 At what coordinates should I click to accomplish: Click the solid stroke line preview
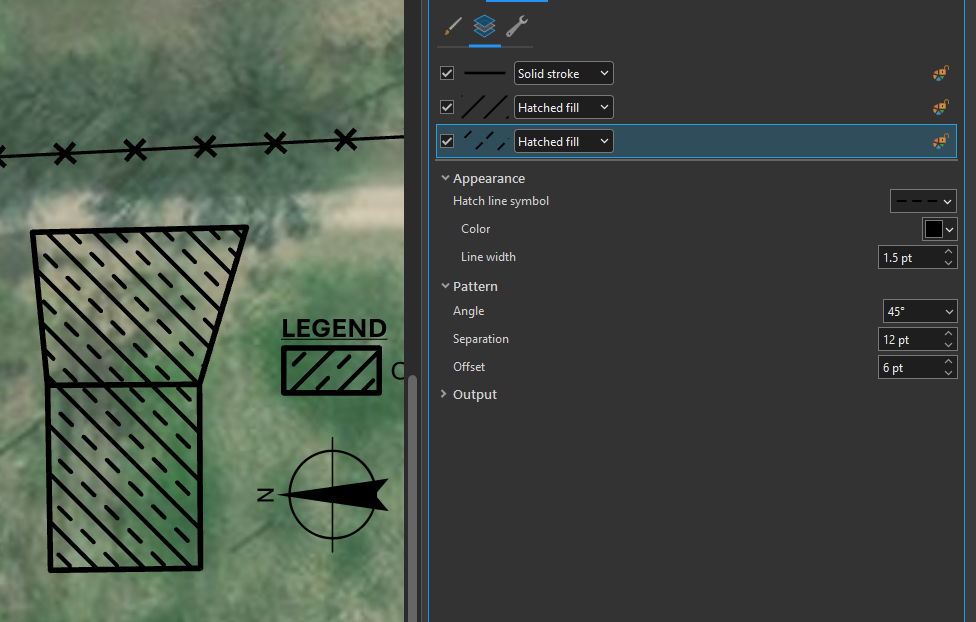tap(485, 73)
